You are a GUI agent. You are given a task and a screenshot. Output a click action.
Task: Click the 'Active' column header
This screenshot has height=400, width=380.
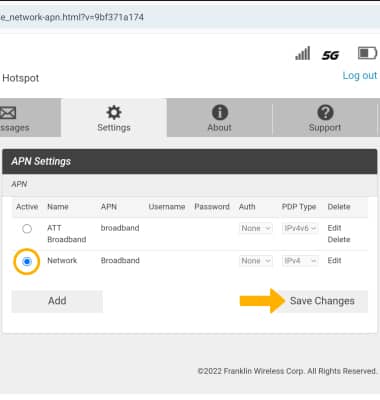pos(27,207)
